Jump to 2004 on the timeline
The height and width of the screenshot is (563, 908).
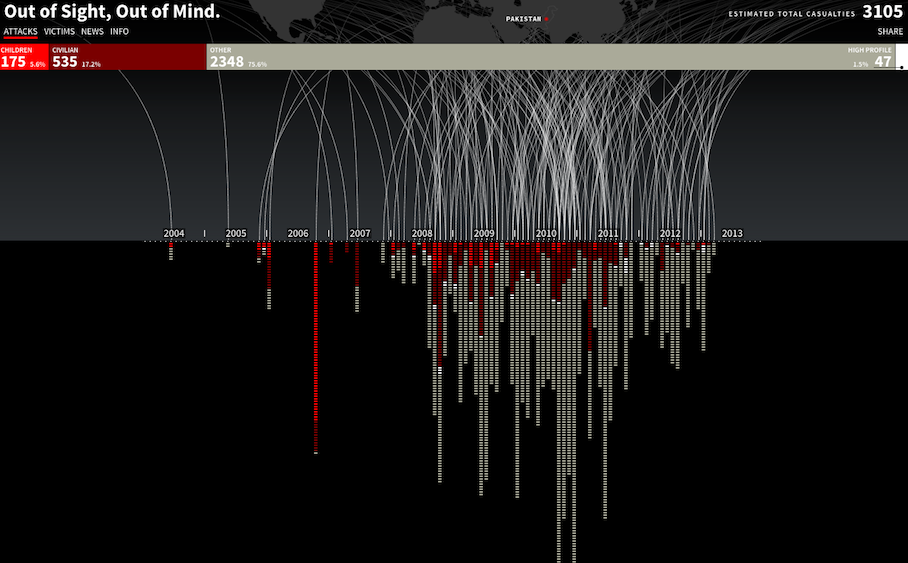[x=174, y=234]
